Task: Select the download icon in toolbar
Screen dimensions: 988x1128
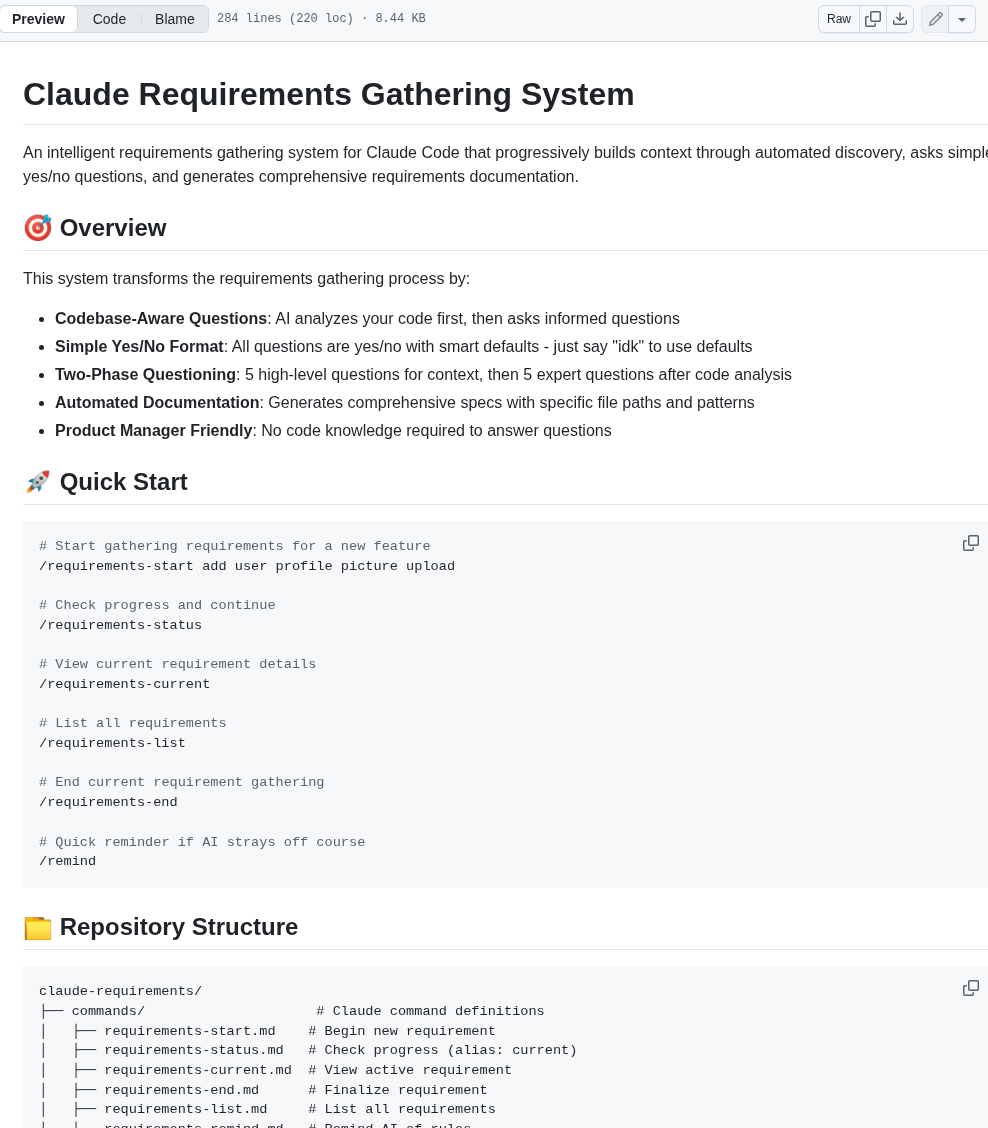Action: point(900,19)
